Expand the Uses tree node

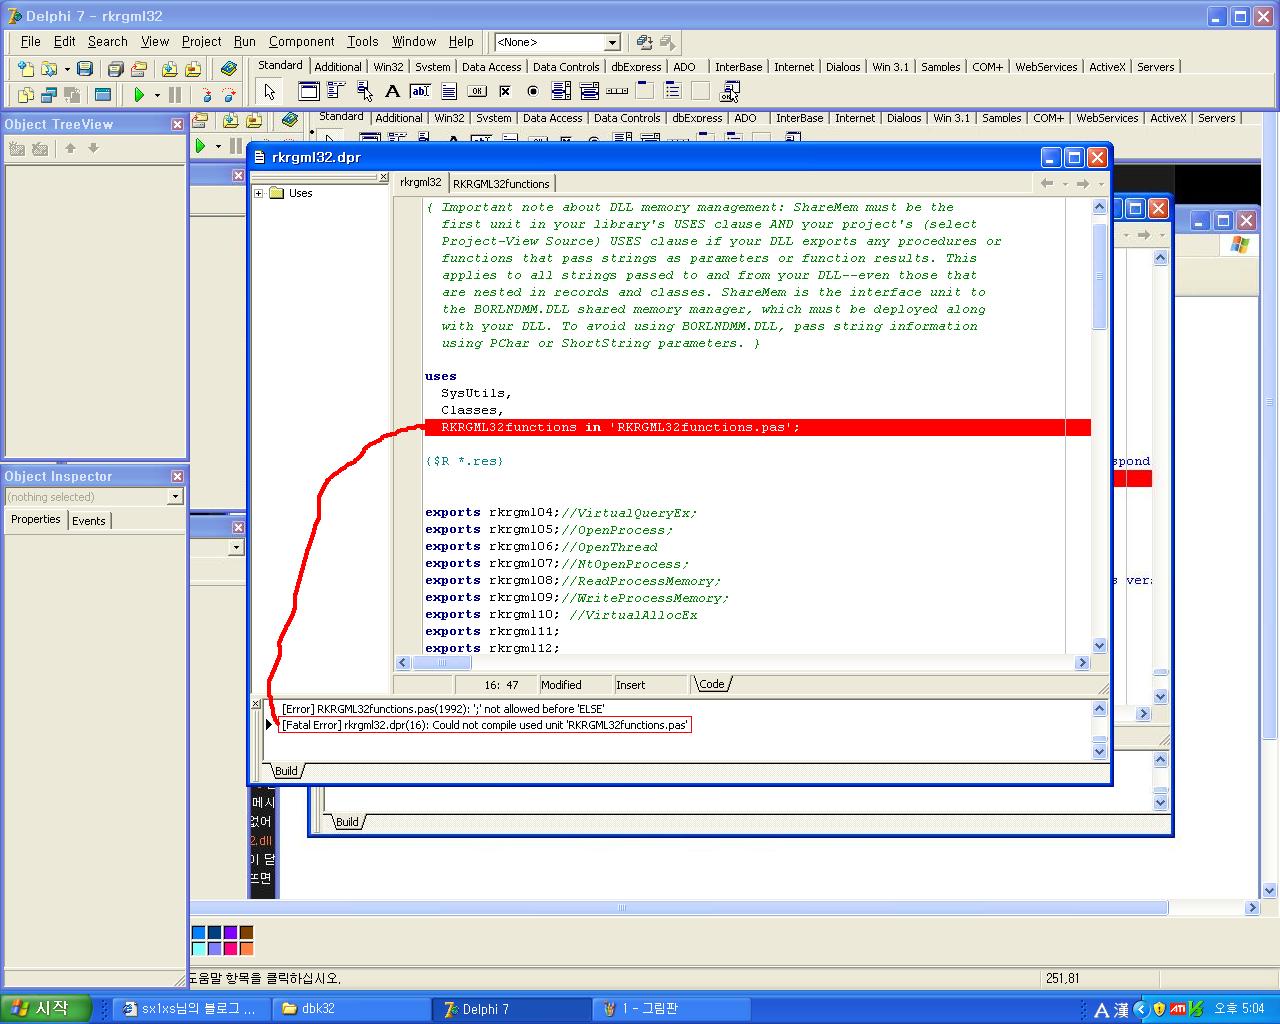click(x=259, y=193)
